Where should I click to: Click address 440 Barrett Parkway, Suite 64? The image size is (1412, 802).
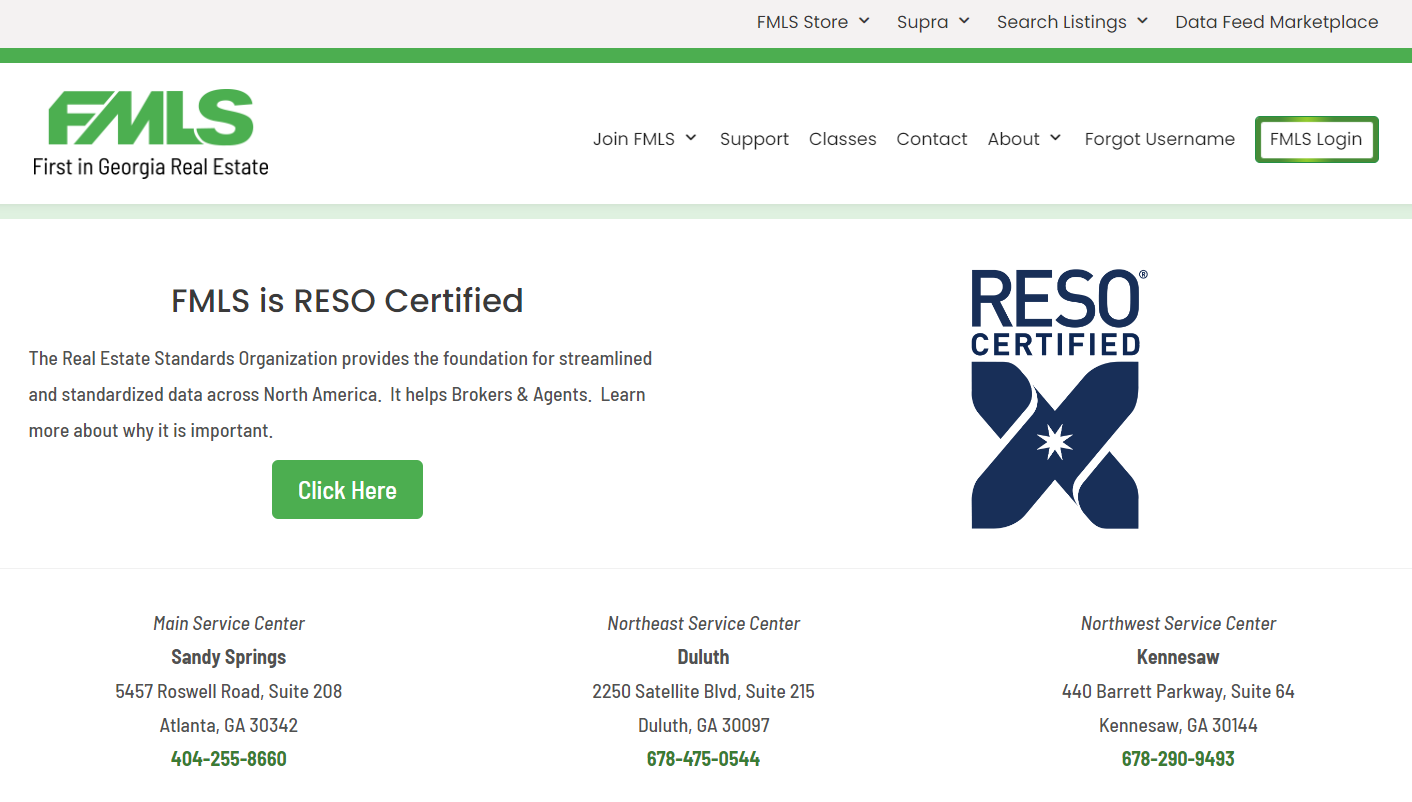(x=1178, y=691)
